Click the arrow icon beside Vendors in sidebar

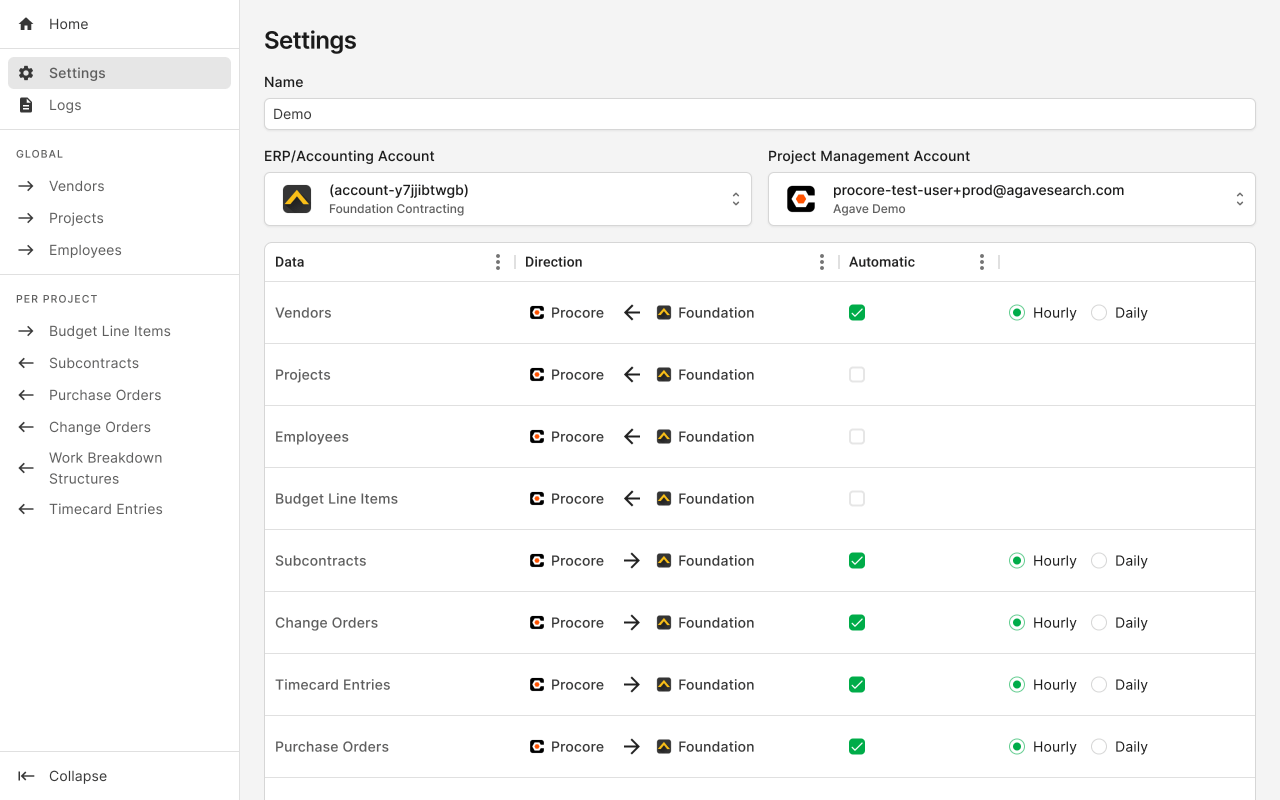[x=26, y=186]
